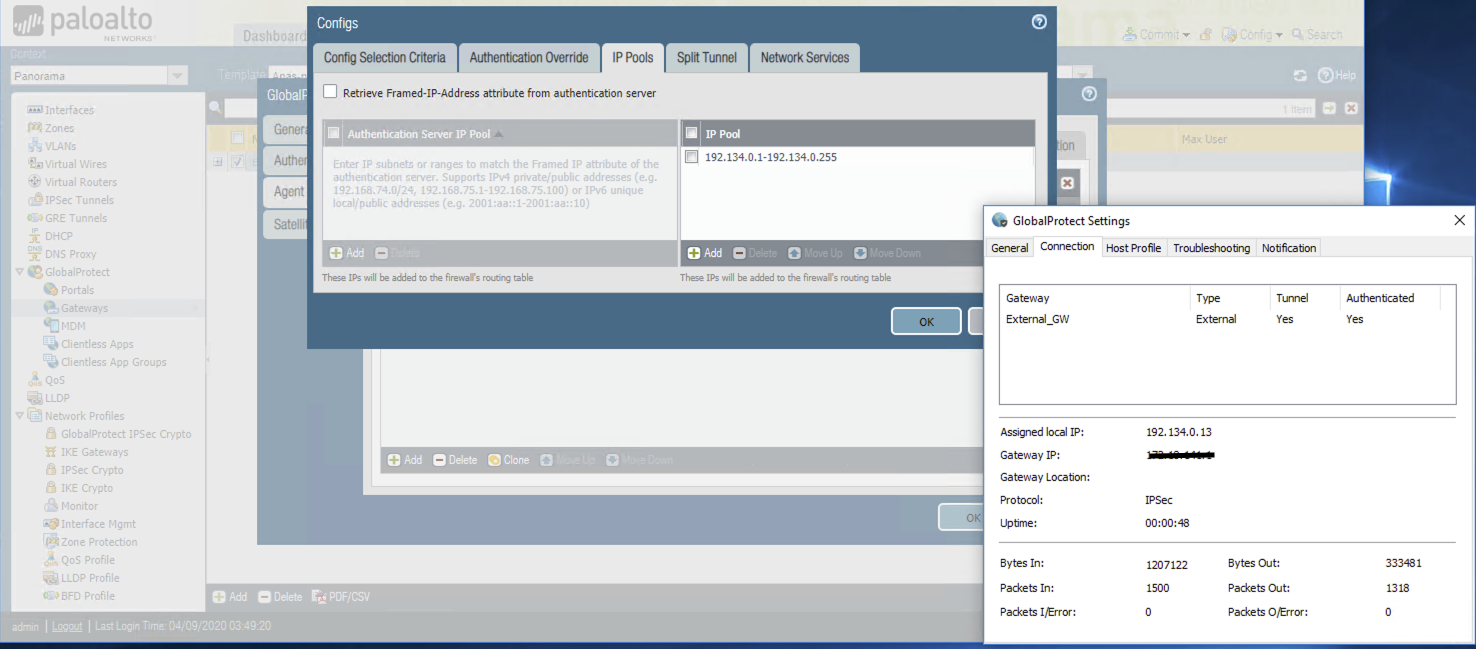1476x649 pixels.
Task: Click the Search box in the top bar
Action: (x=1317, y=34)
